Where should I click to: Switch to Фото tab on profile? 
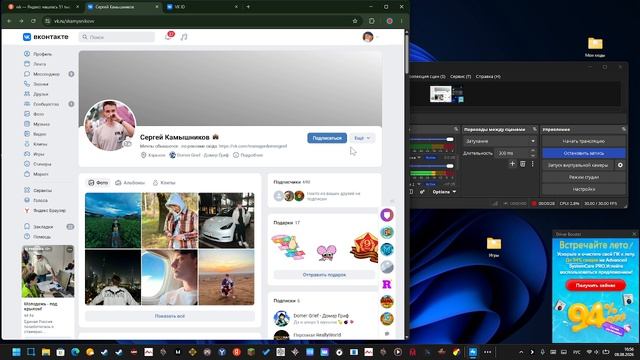click(x=98, y=182)
